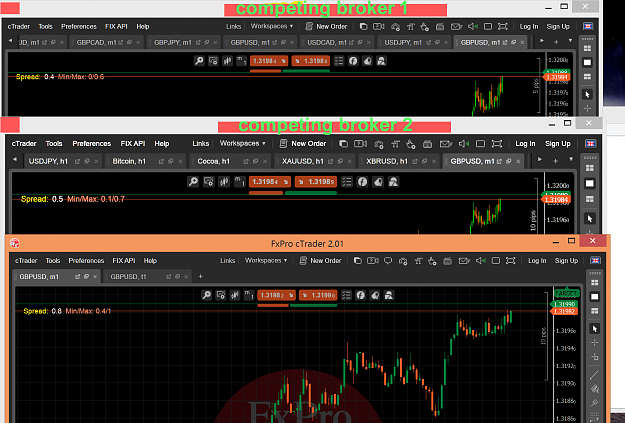Select cursor tool in broker 1 sidebar
625x423 pixels.
point(587,94)
